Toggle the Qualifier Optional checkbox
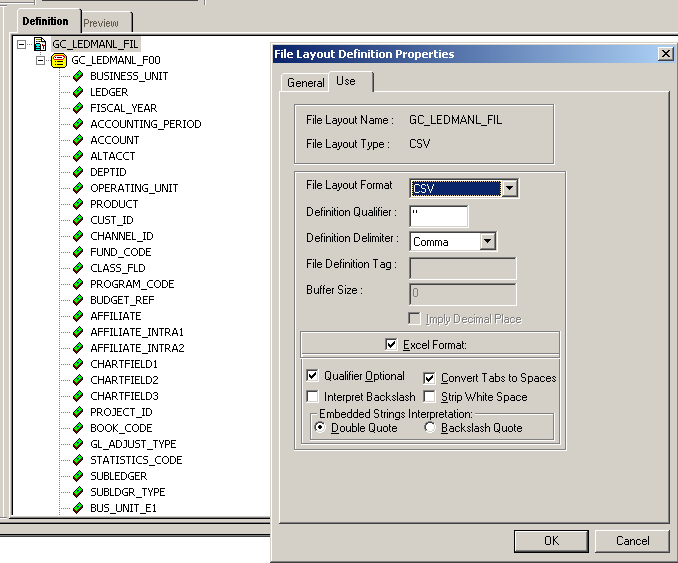Screen dimensions: 678x563 click(312, 375)
